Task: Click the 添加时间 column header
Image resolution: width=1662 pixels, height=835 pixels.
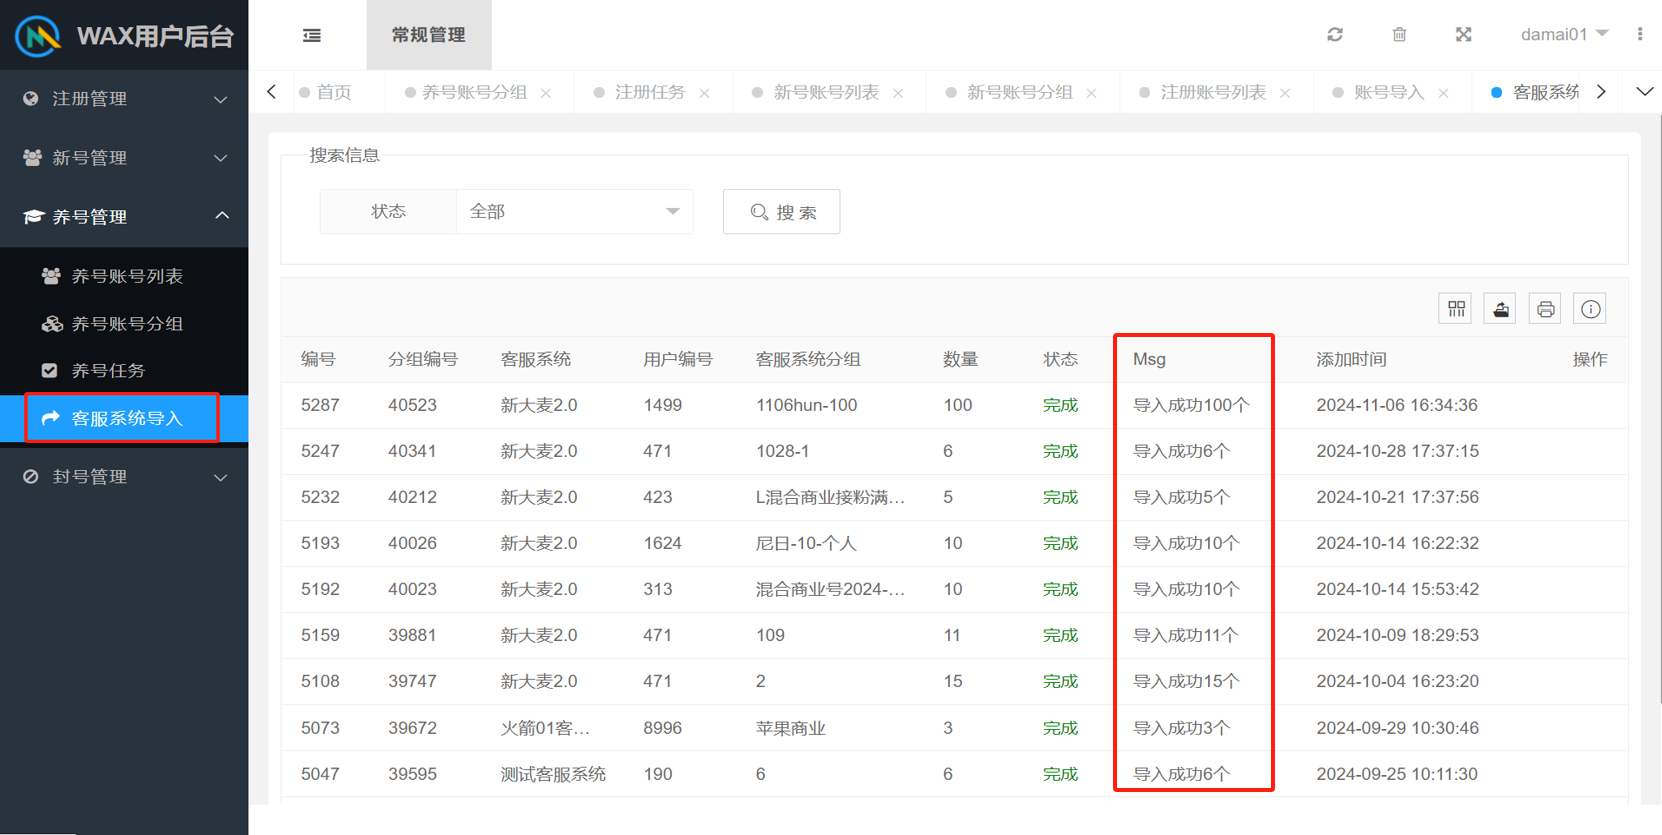Action: coord(1351,359)
